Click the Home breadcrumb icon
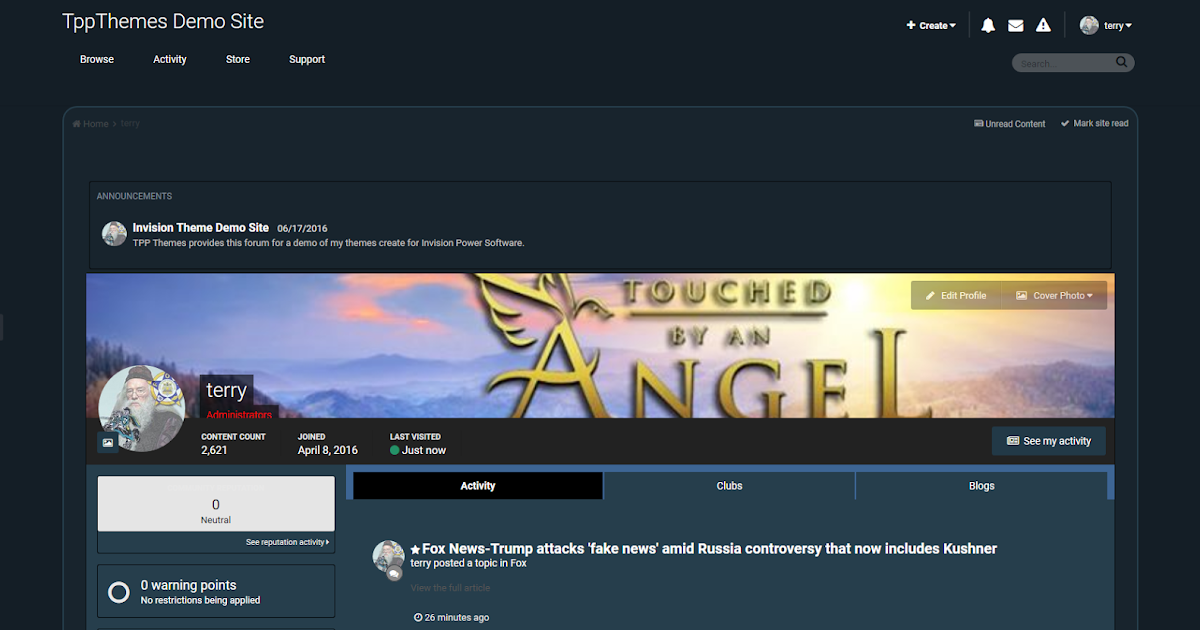This screenshot has width=1200, height=630. pyautogui.click(x=77, y=124)
